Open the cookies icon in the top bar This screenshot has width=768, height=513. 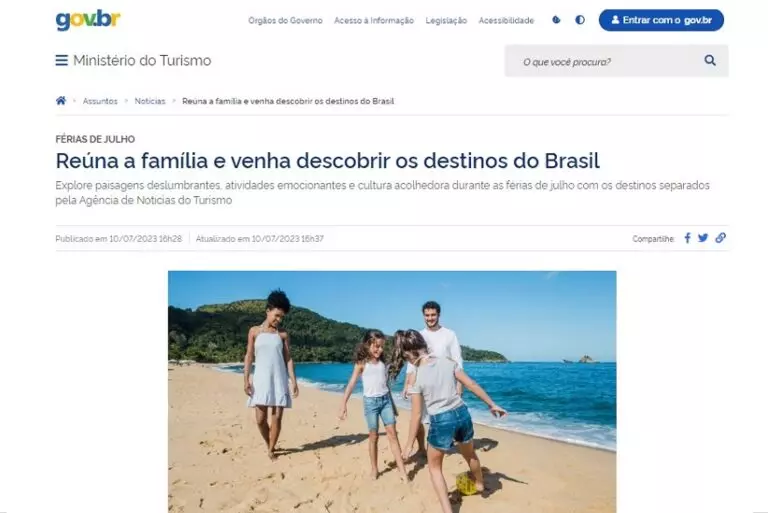pyautogui.click(x=556, y=20)
